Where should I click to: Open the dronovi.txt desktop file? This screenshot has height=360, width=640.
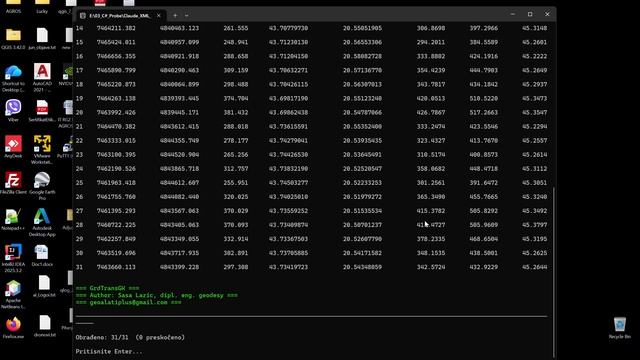(44, 326)
